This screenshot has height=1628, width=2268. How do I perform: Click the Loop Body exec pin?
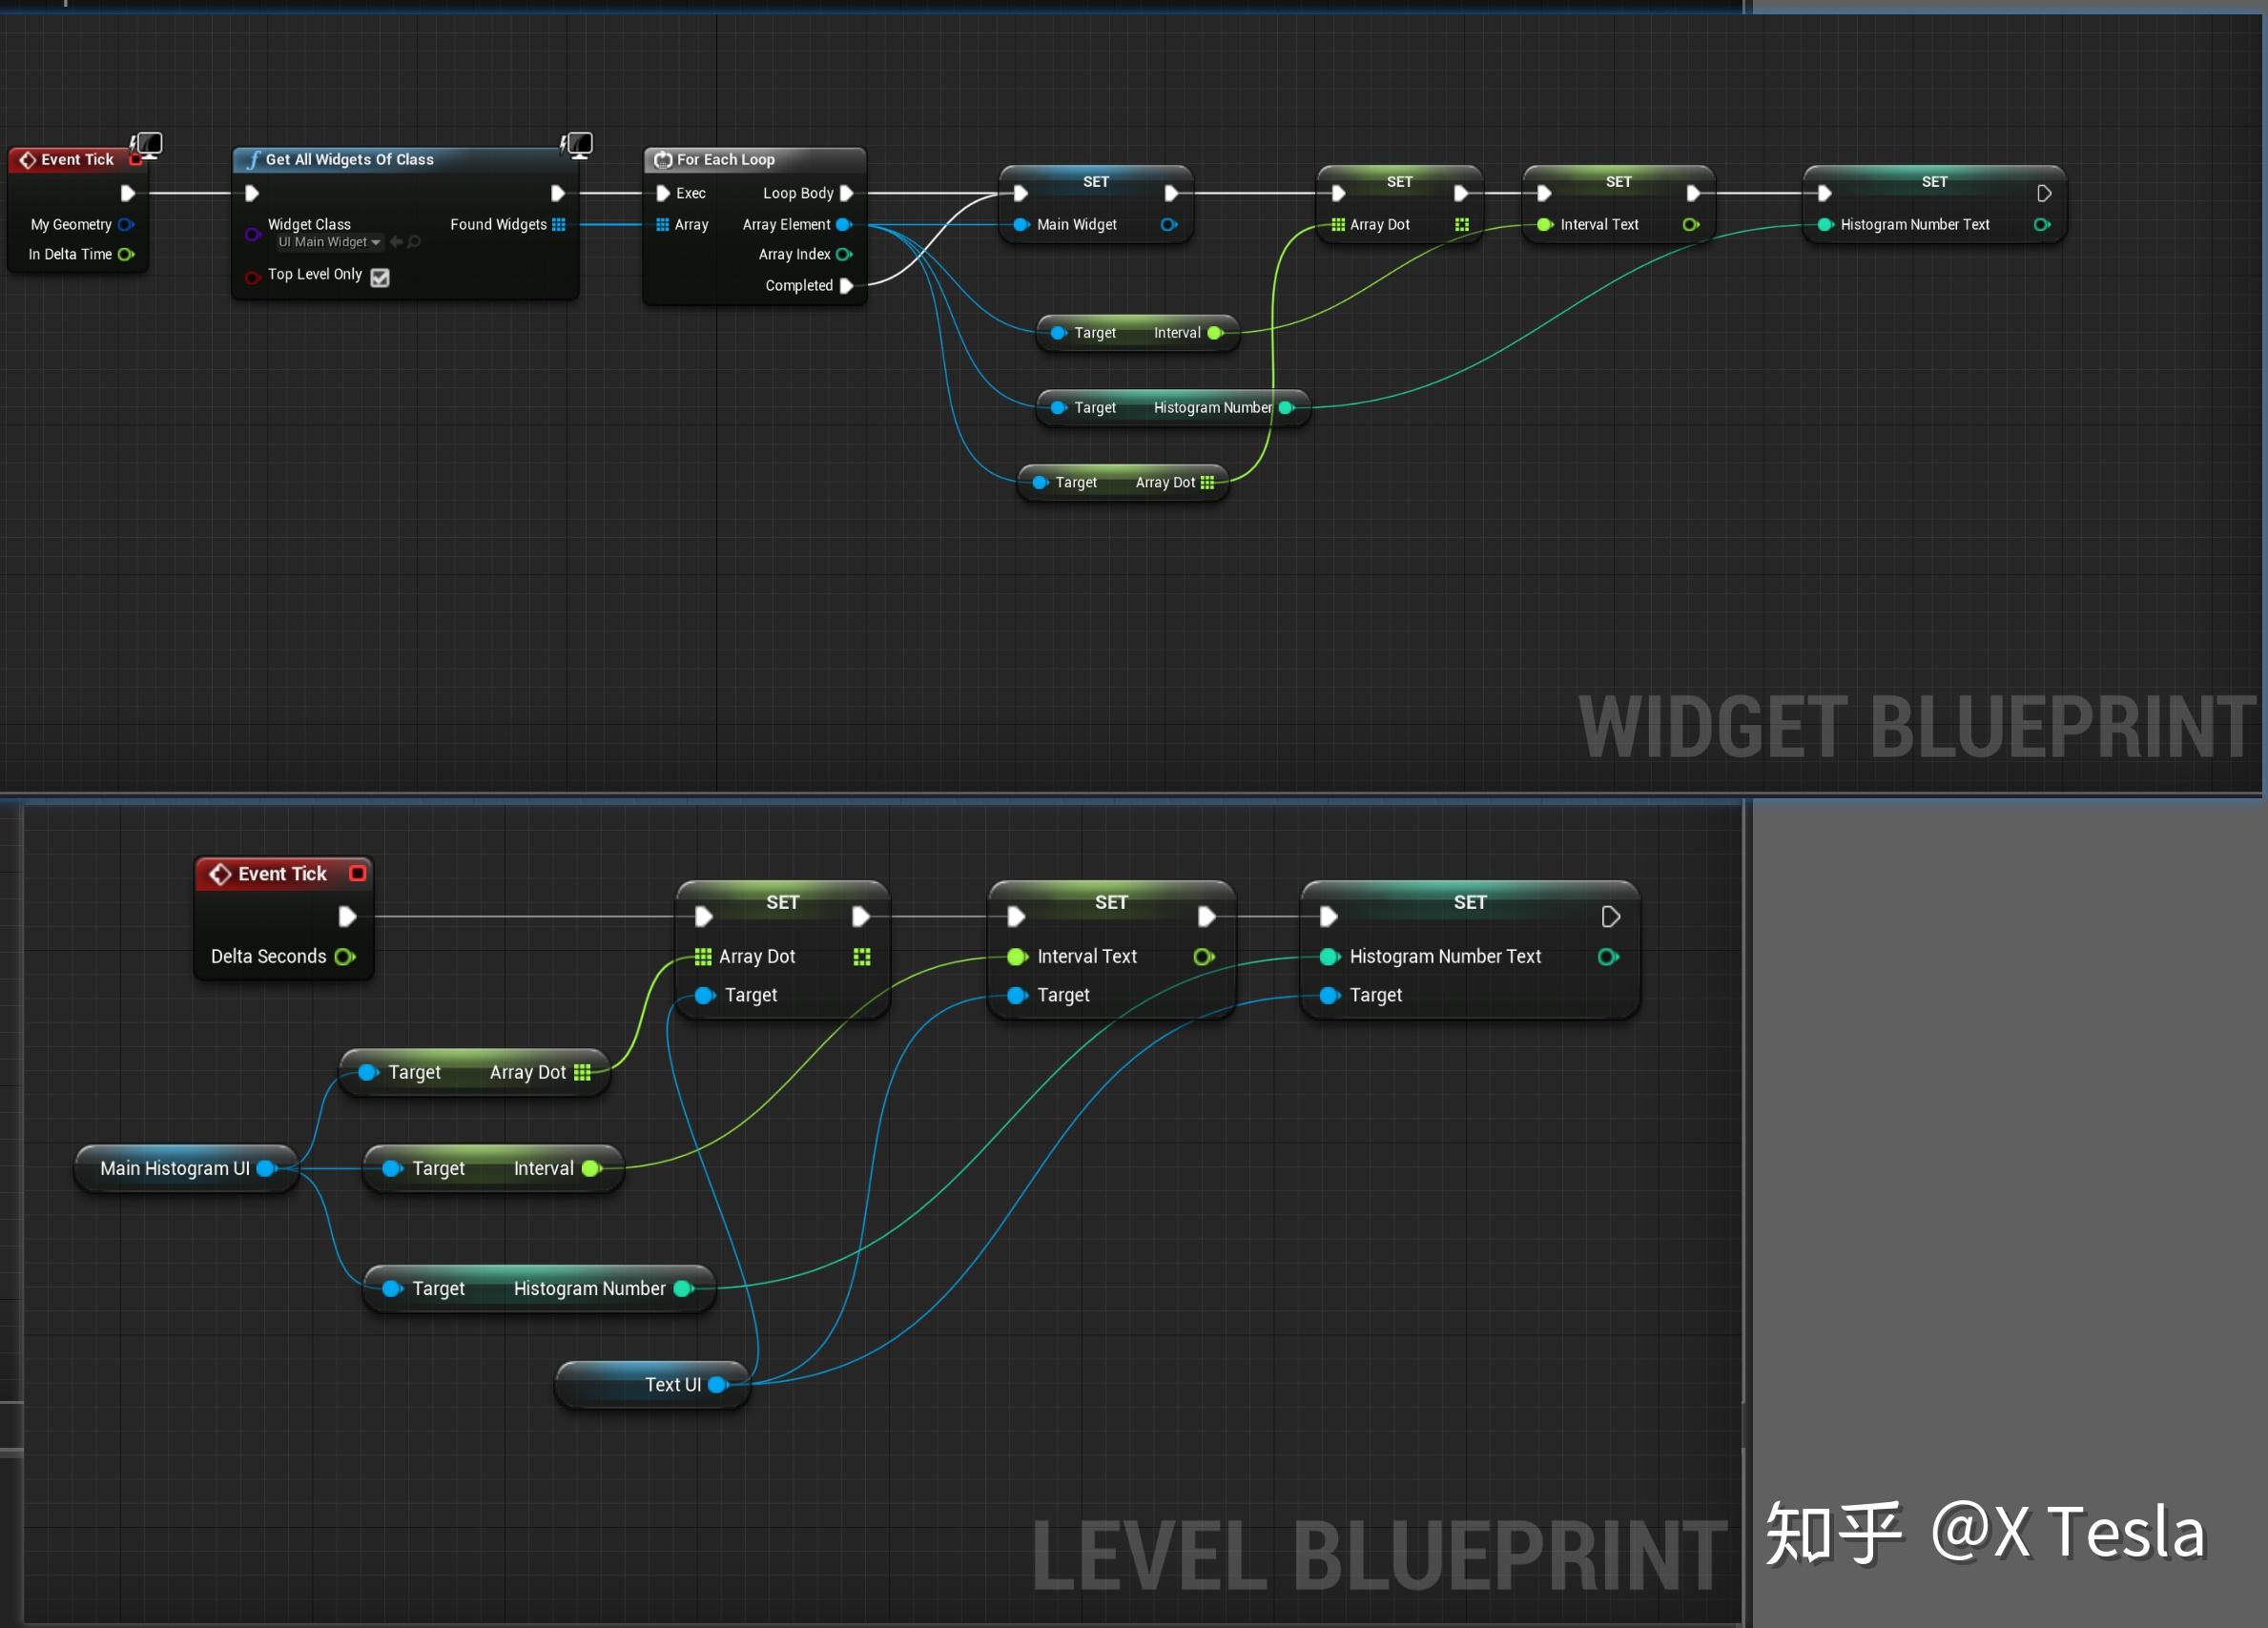point(846,193)
